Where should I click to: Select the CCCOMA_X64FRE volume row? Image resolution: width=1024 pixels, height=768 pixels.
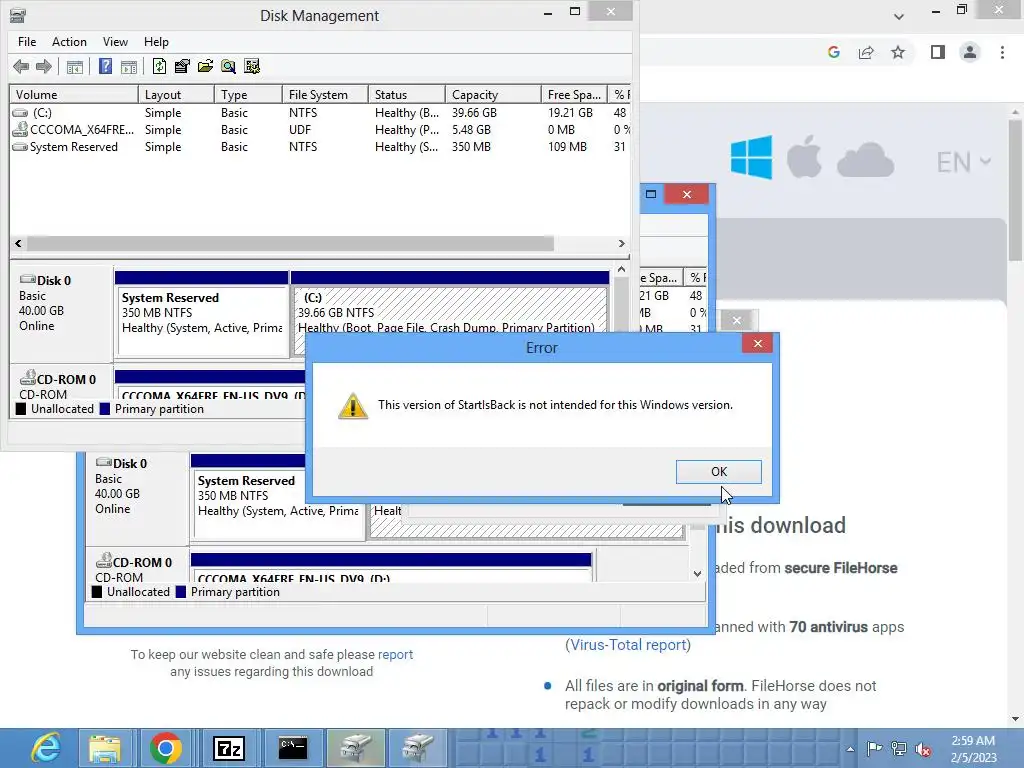[x=320, y=130]
